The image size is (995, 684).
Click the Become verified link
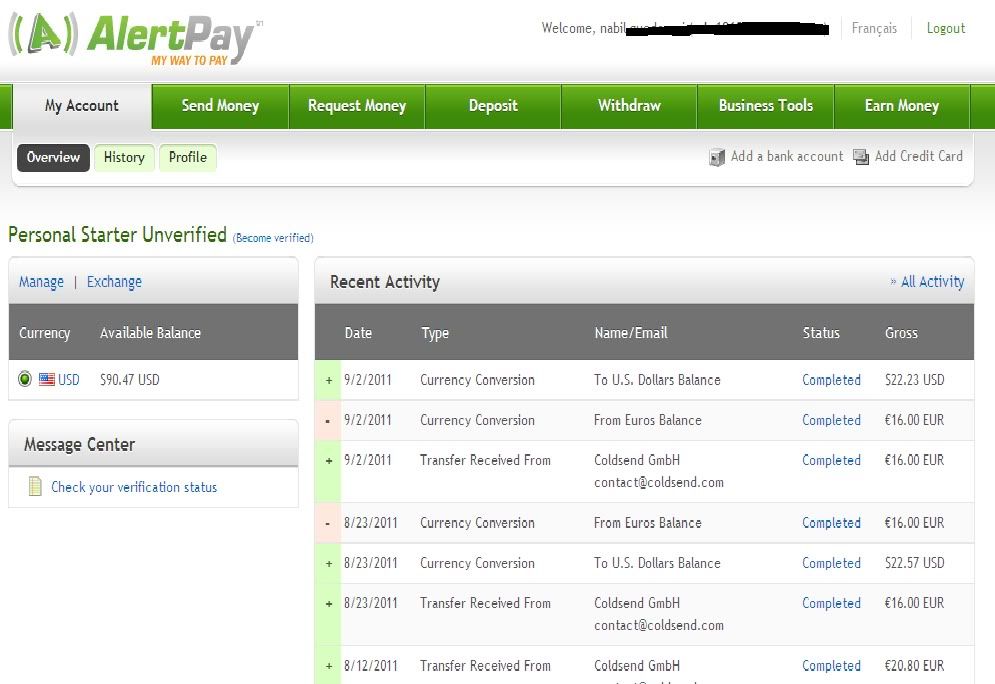pos(273,238)
